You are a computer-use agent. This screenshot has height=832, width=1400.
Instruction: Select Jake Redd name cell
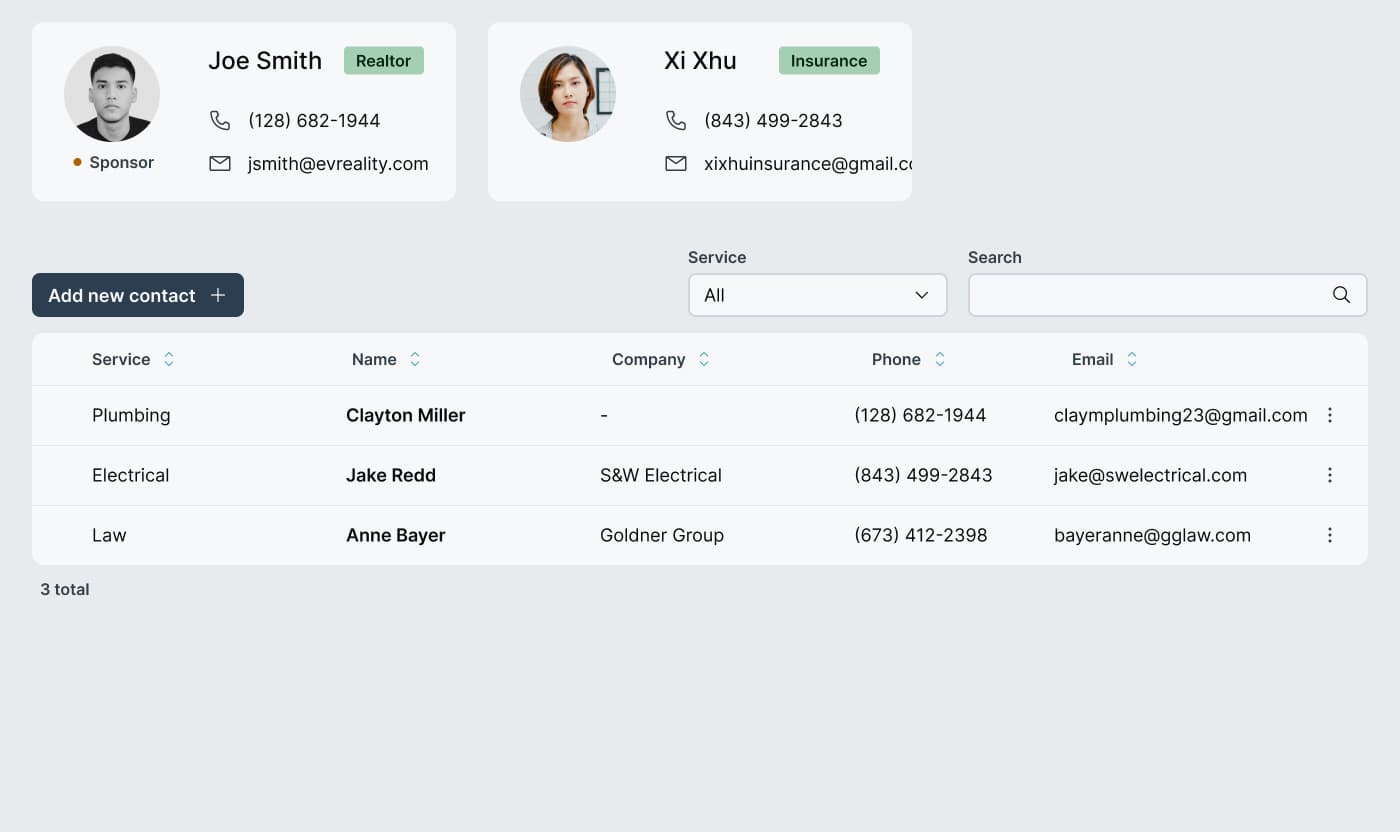pos(391,475)
